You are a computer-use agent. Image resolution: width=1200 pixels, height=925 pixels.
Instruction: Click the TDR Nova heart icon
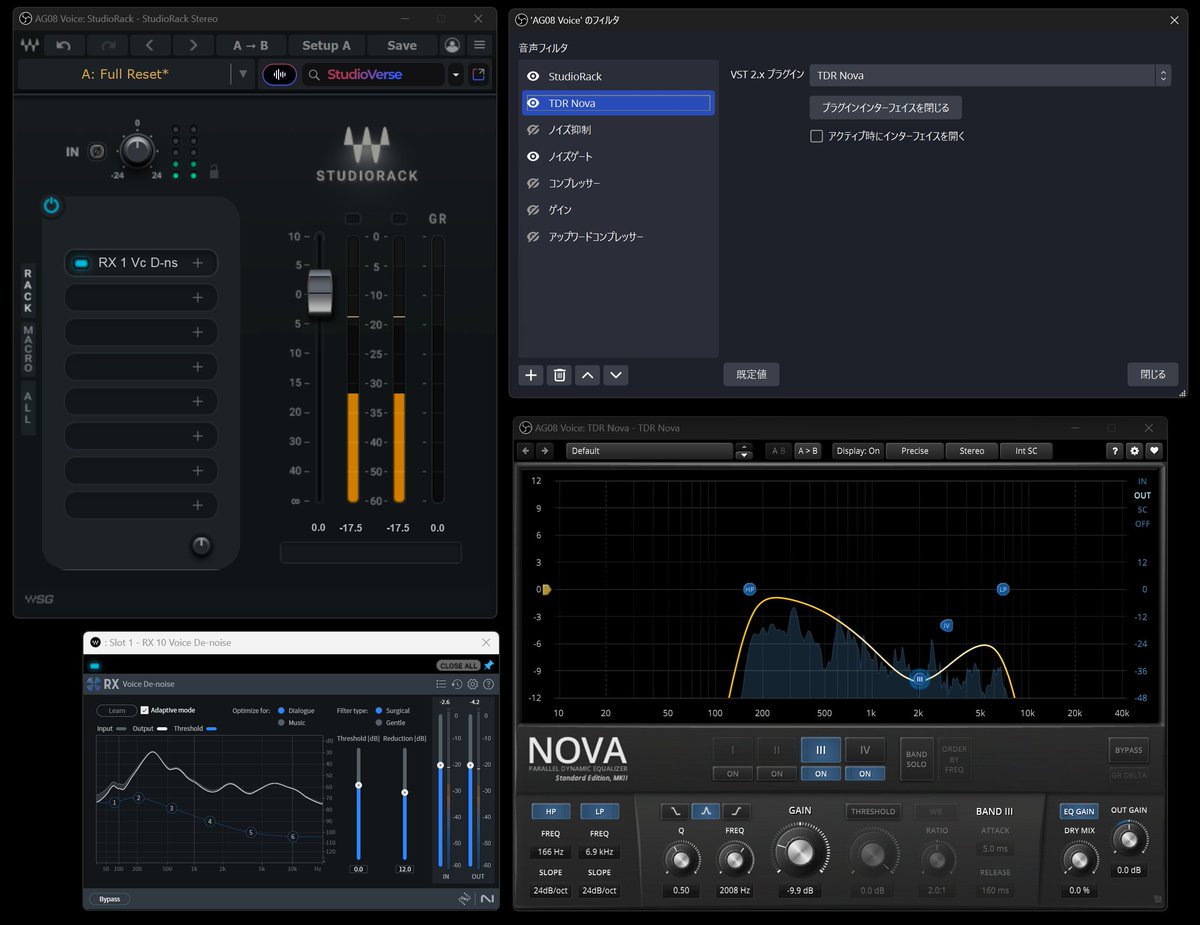[x=1154, y=451]
